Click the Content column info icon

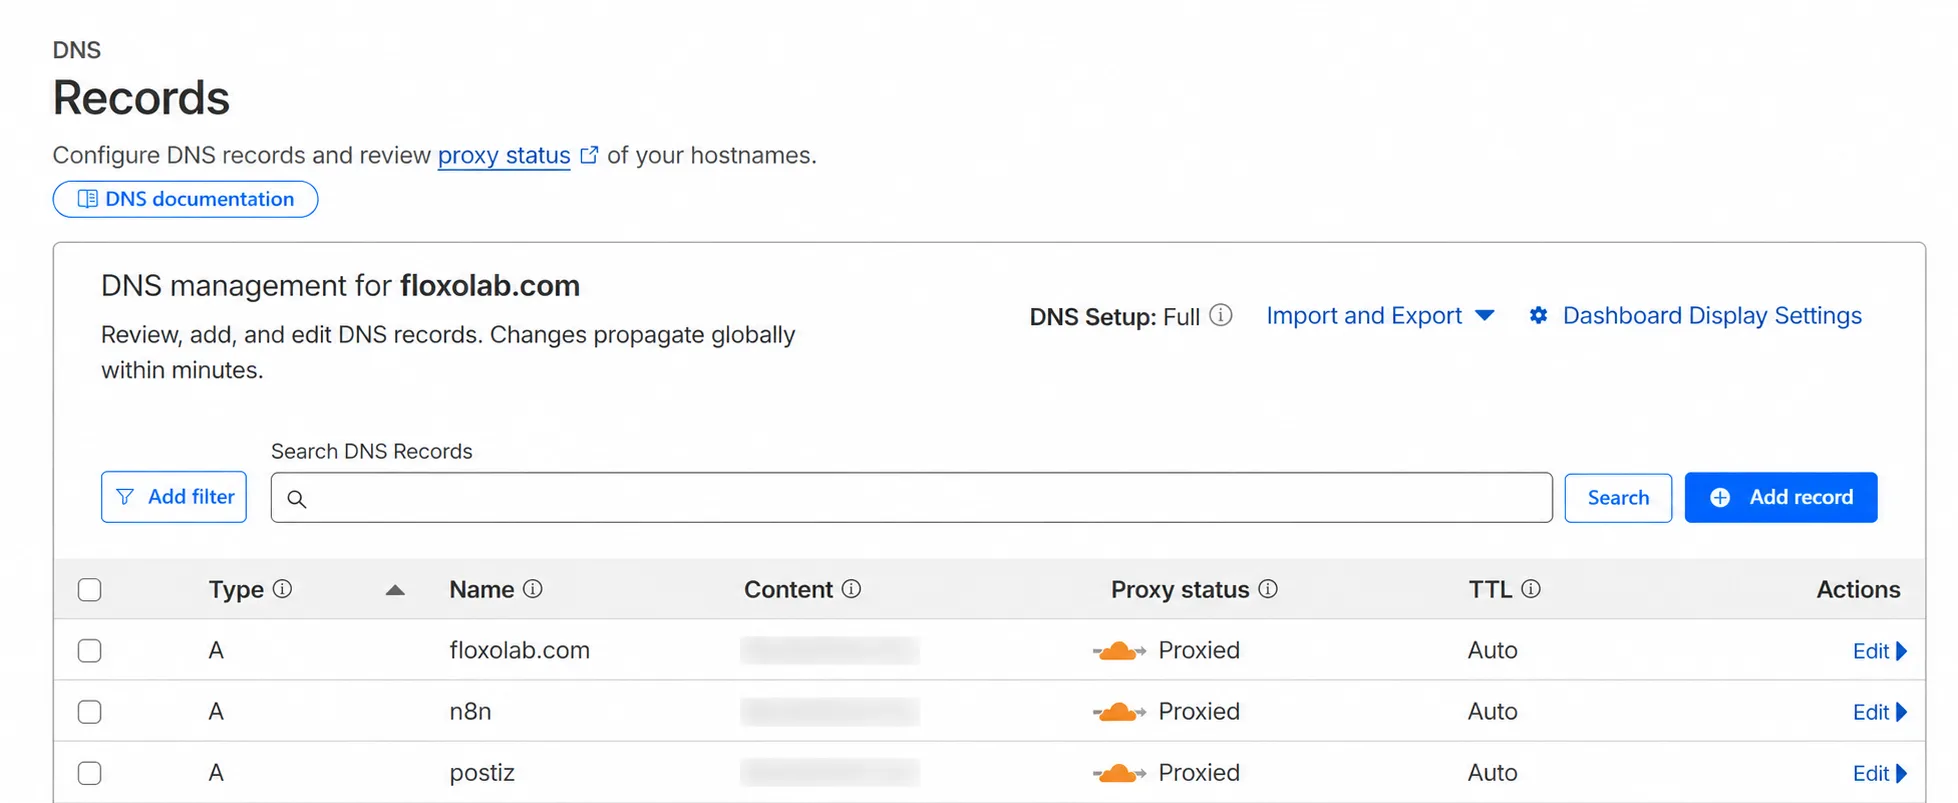click(851, 589)
